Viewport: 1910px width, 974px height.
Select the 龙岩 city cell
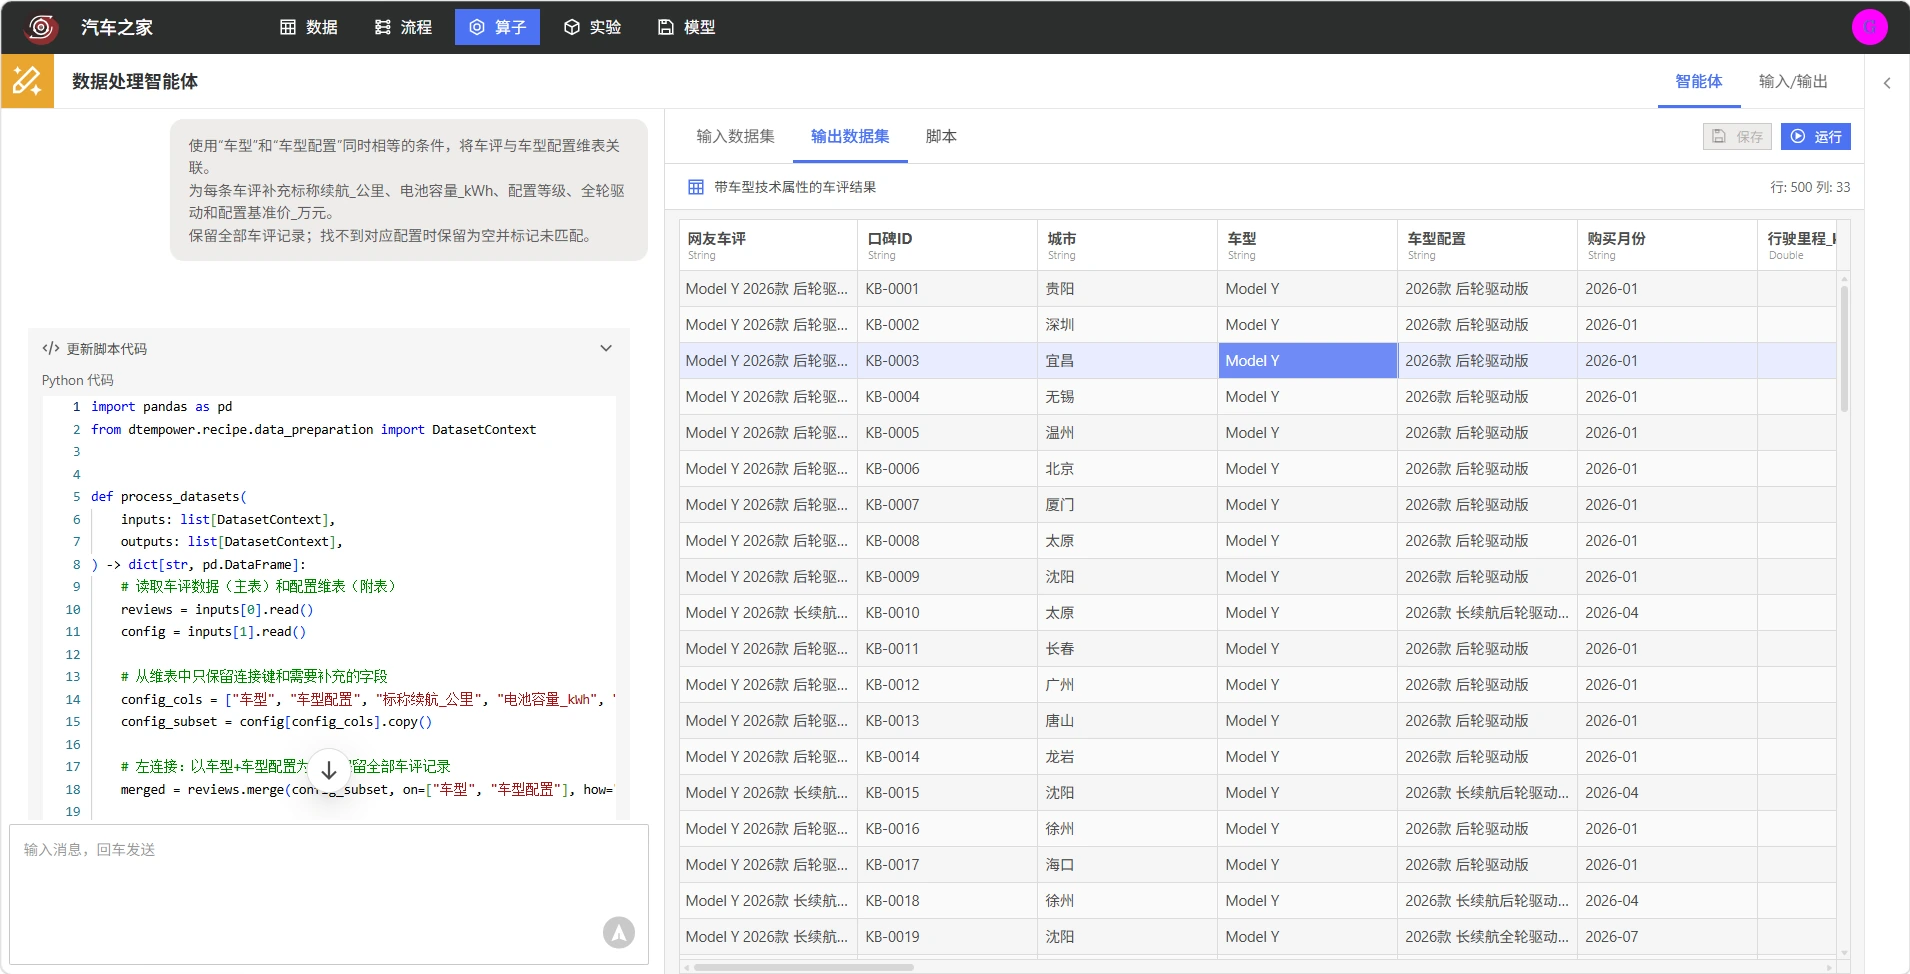[x=1127, y=757]
